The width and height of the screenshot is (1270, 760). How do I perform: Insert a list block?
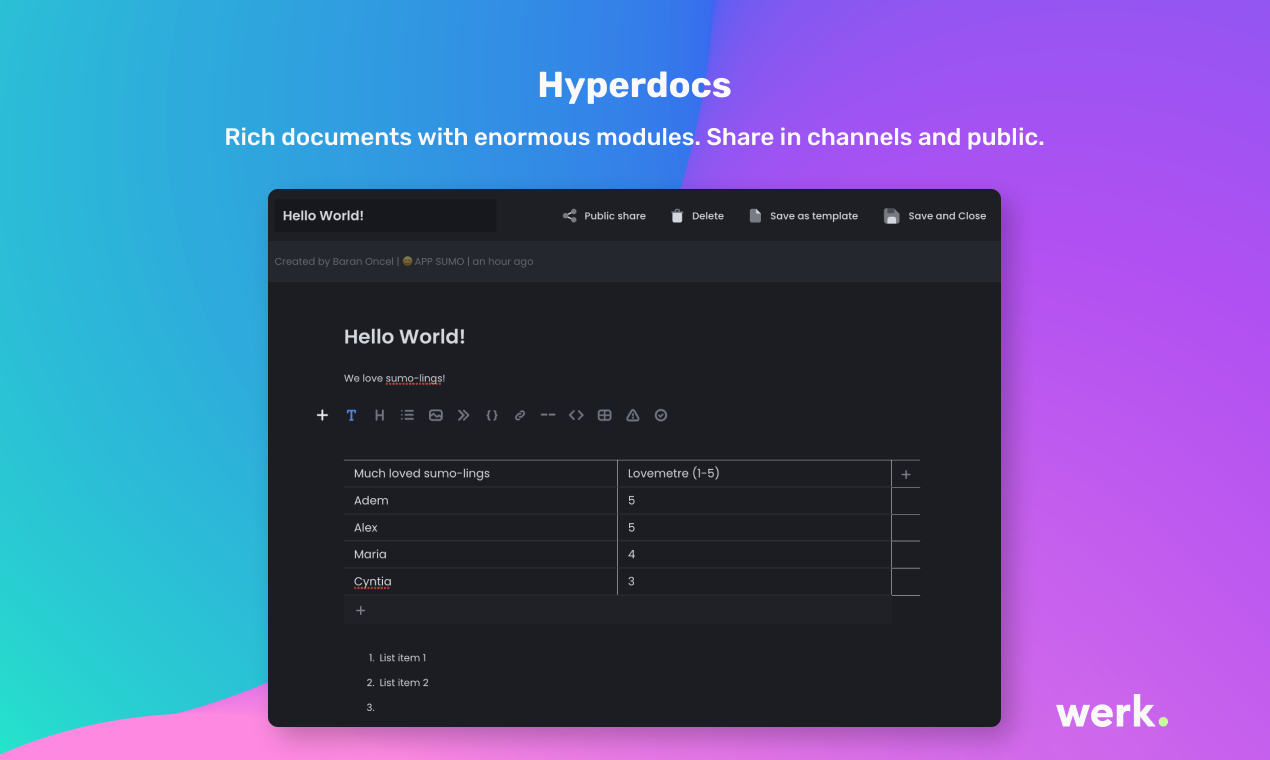[407, 415]
